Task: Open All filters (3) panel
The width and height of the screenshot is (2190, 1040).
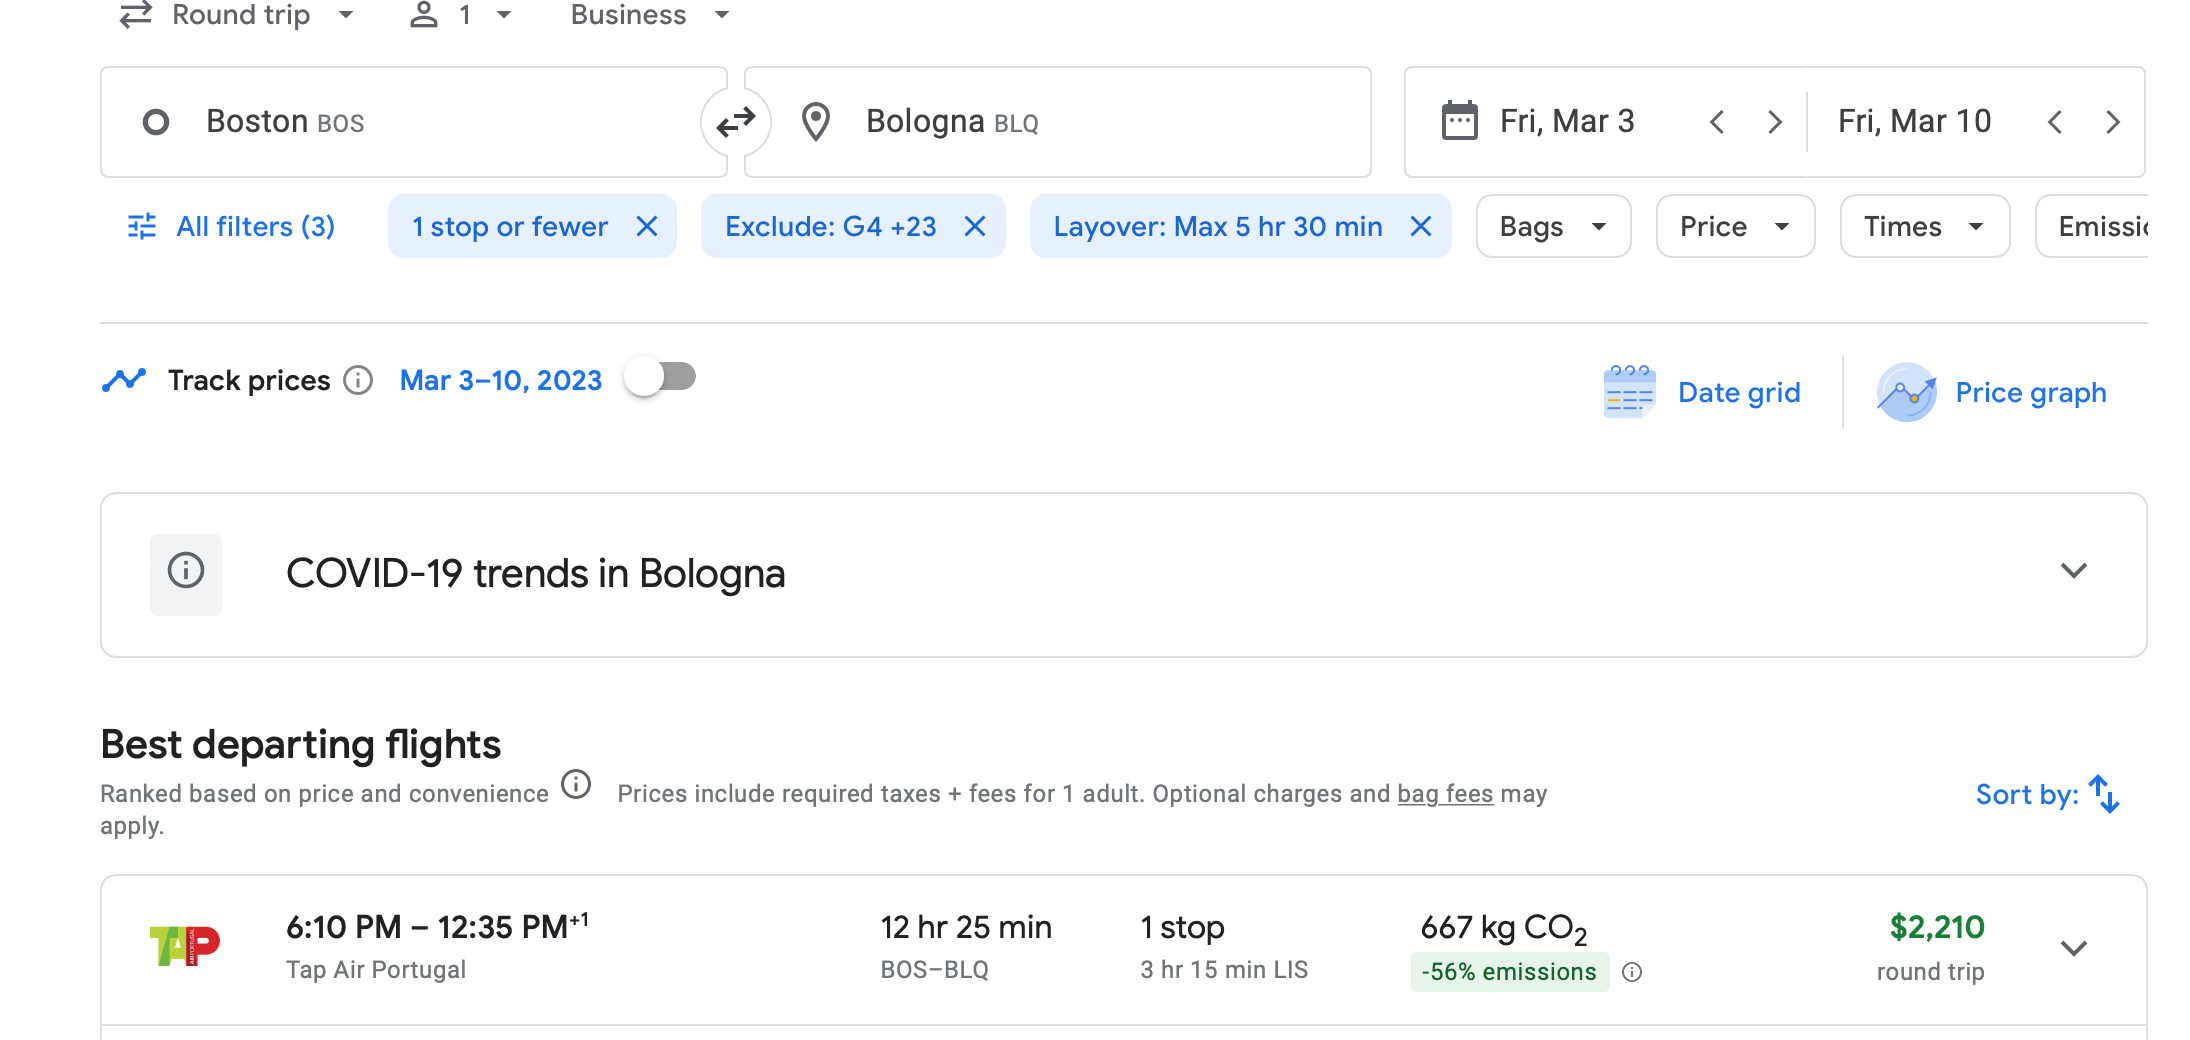Action: (232, 227)
